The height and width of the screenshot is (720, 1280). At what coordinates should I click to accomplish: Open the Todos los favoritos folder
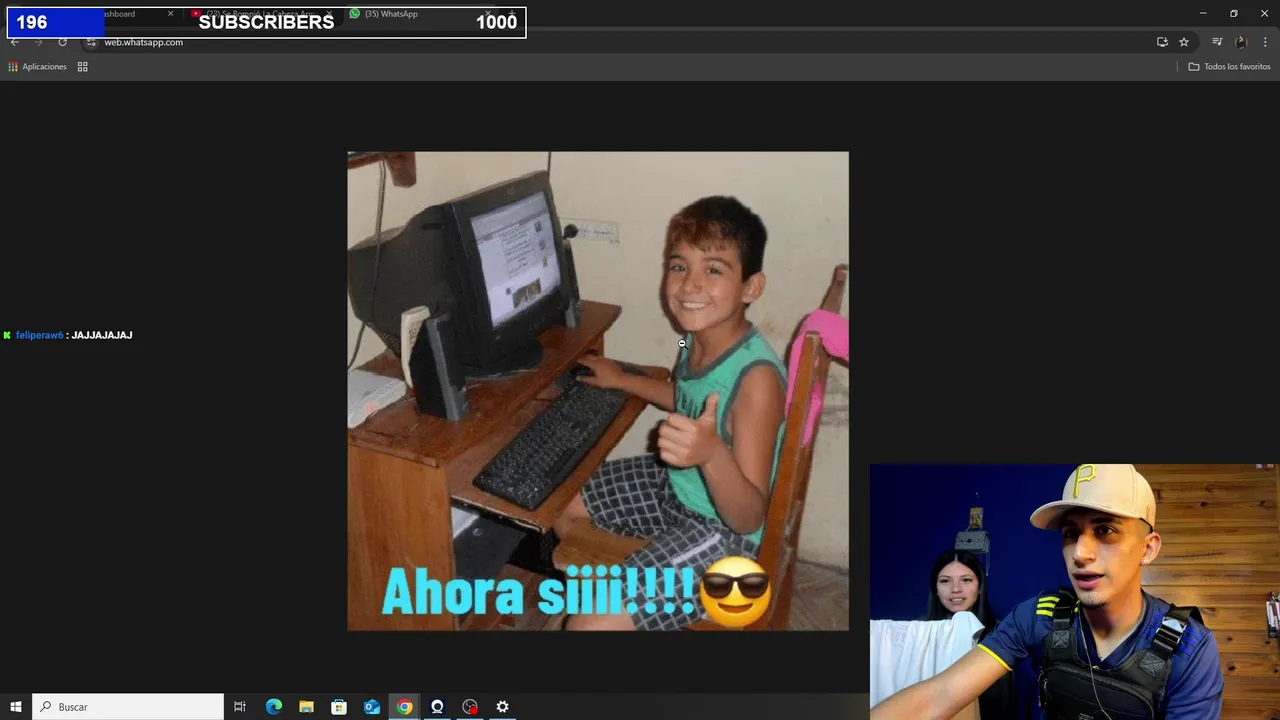[1229, 67]
